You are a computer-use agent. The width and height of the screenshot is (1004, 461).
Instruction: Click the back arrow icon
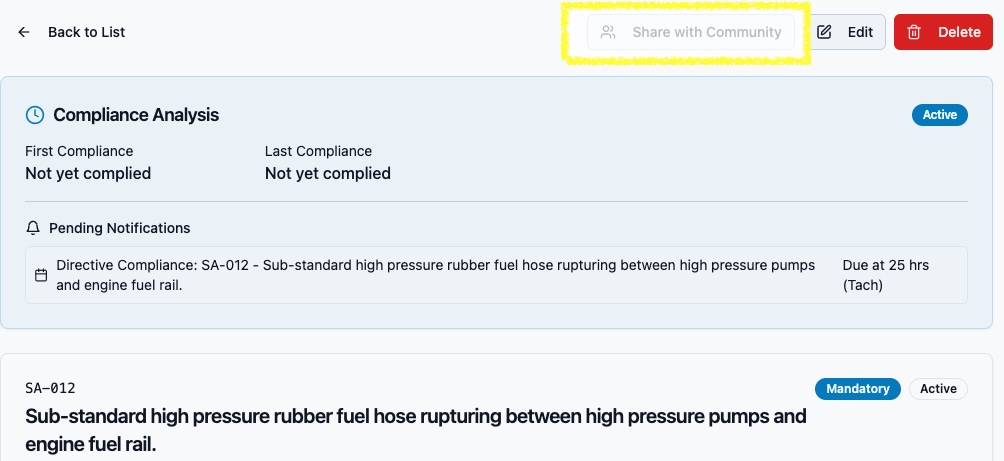(x=24, y=32)
